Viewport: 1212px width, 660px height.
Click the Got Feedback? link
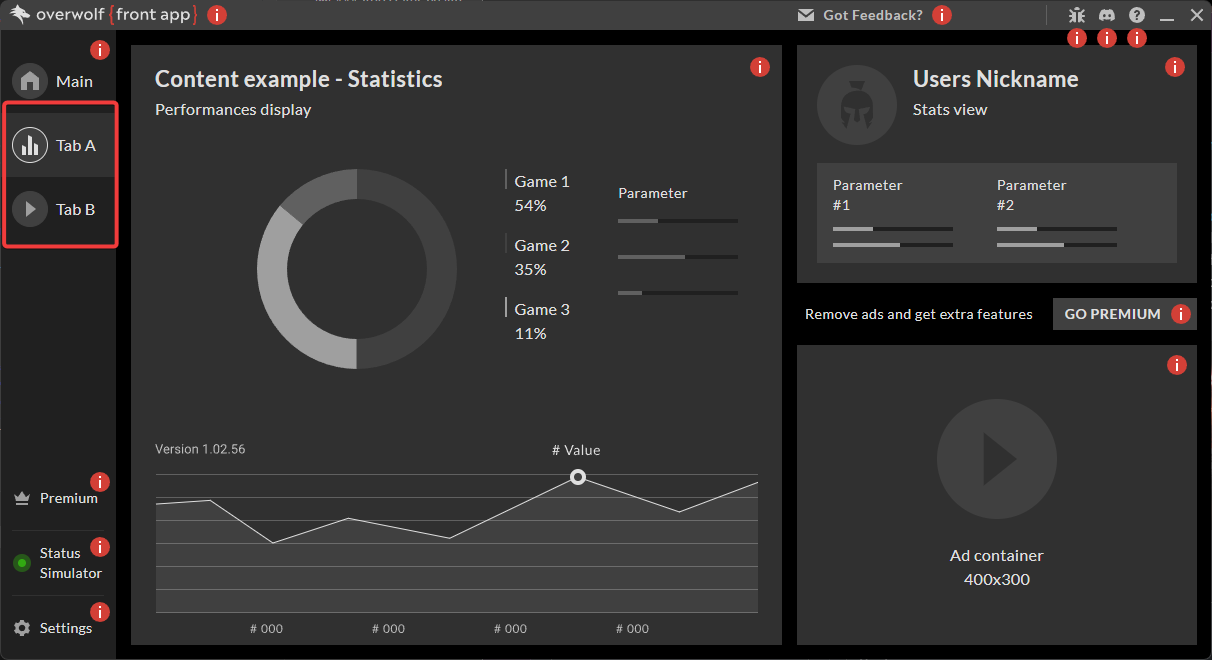click(873, 15)
